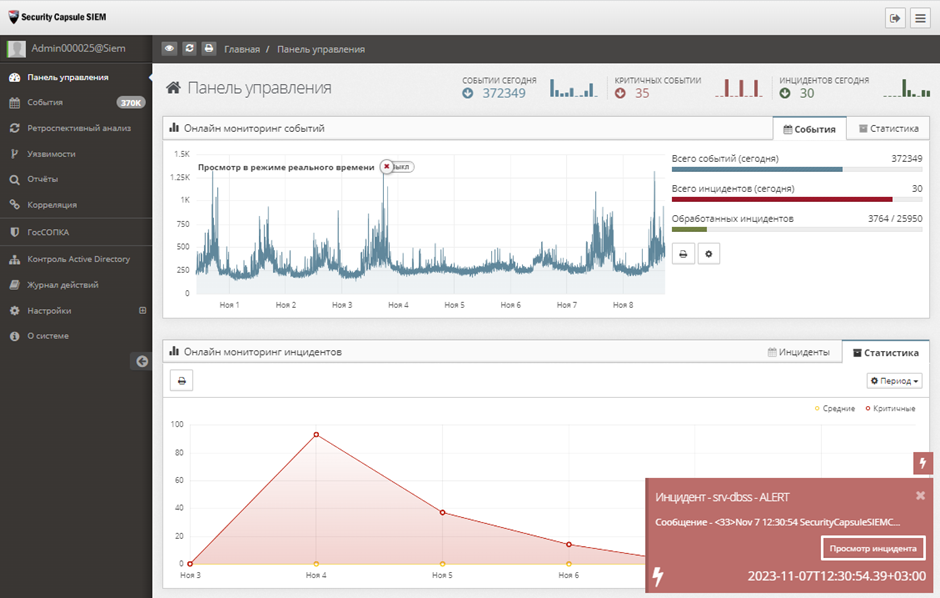Toggle the Средние series in legend

tap(840, 408)
